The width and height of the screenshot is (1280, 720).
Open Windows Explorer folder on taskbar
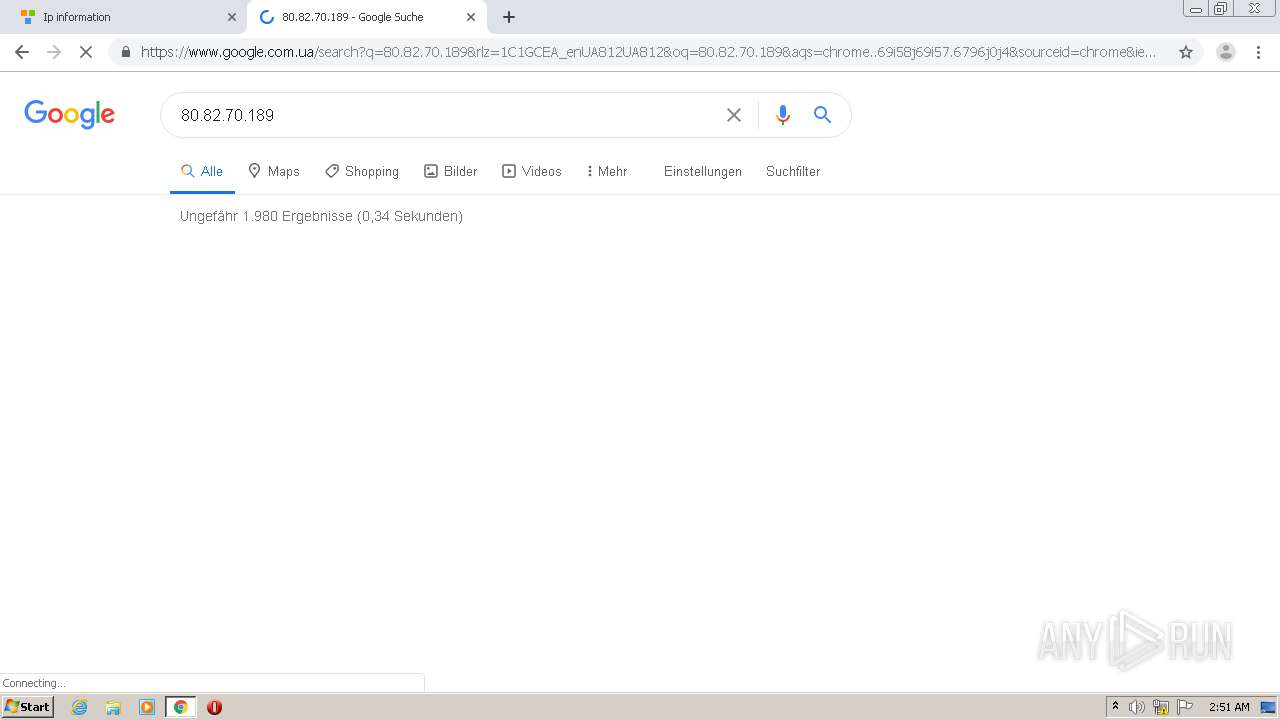[113, 707]
